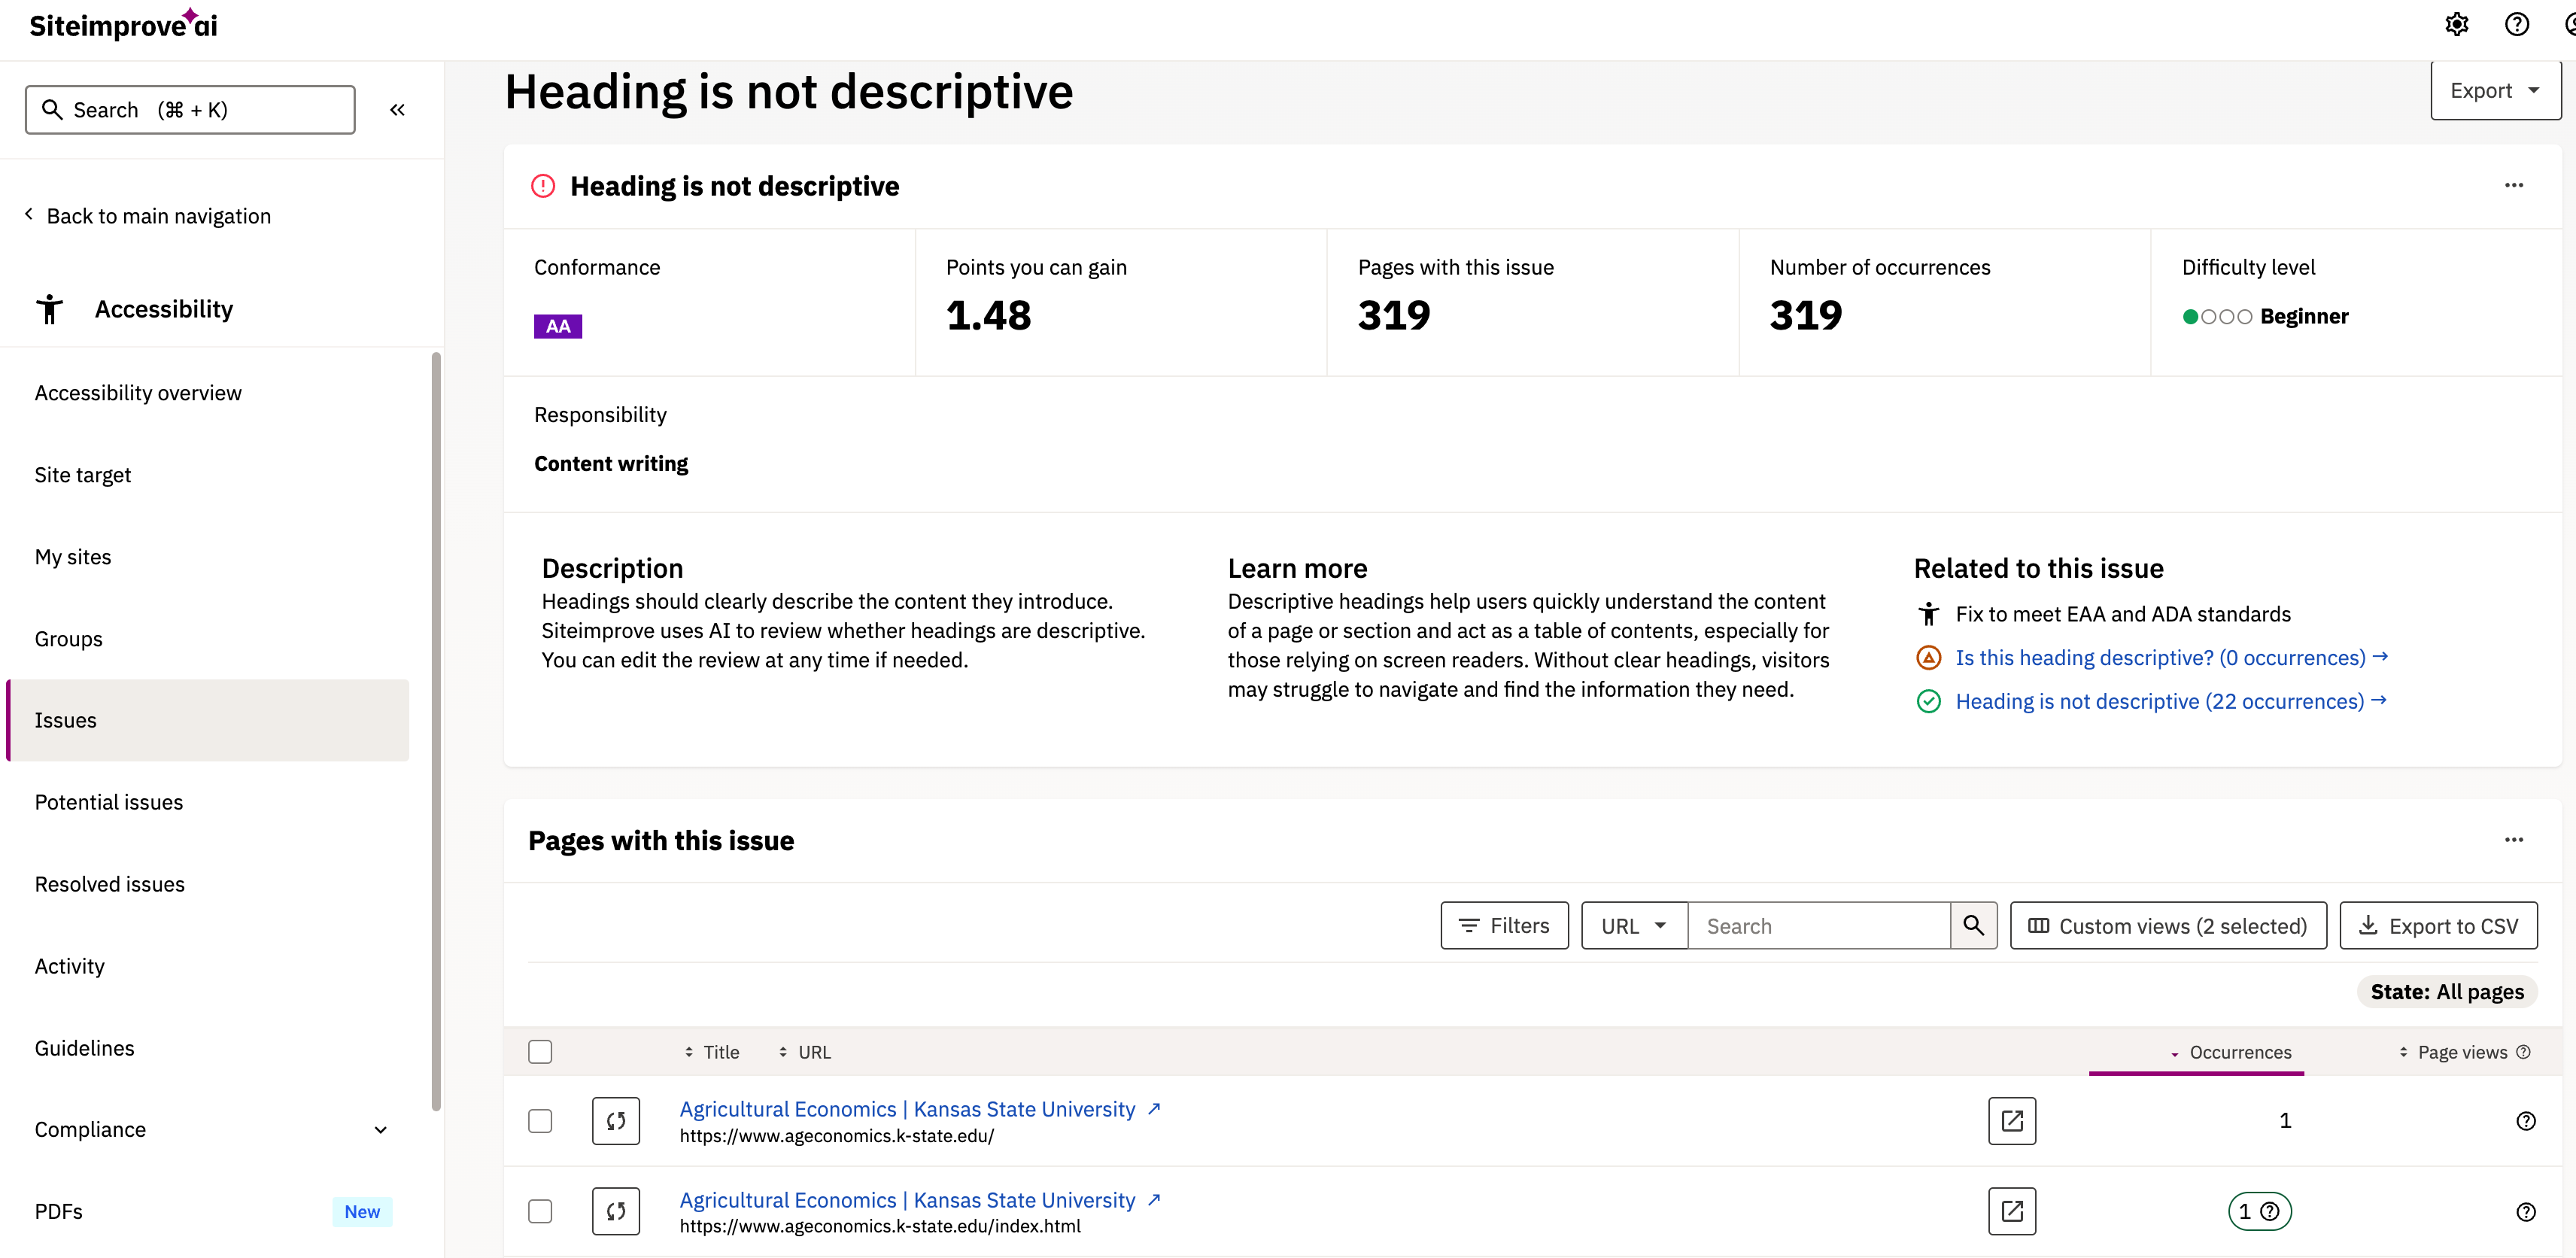
Task: Recheck the first Agricultural Economics page
Action: point(616,1120)
